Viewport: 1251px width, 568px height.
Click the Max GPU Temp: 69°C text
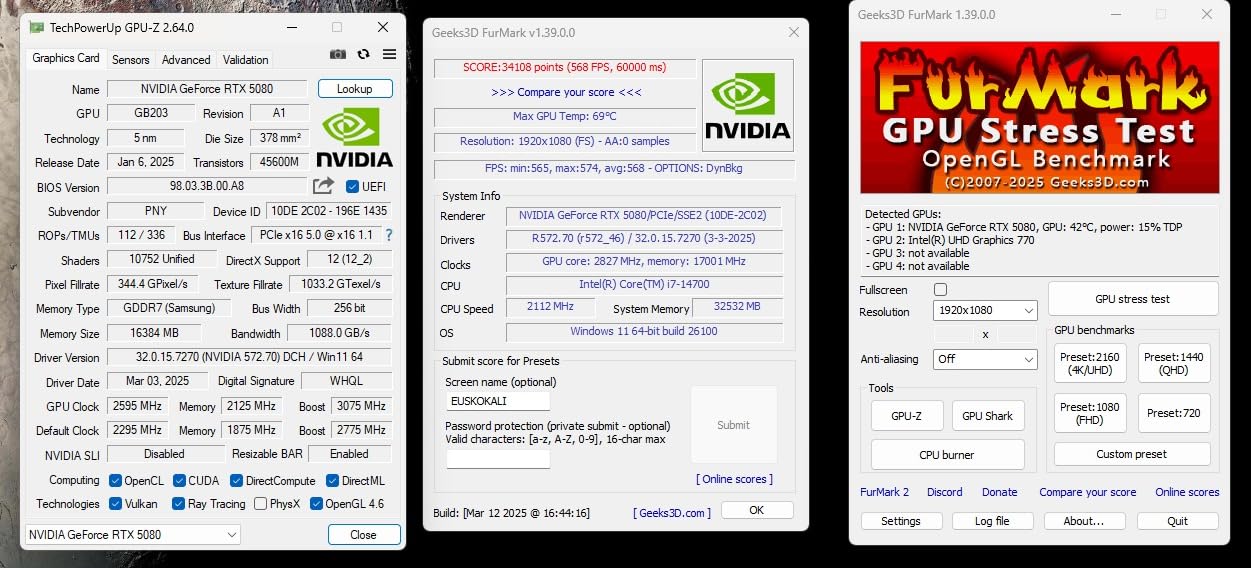(x=565, y=117)
